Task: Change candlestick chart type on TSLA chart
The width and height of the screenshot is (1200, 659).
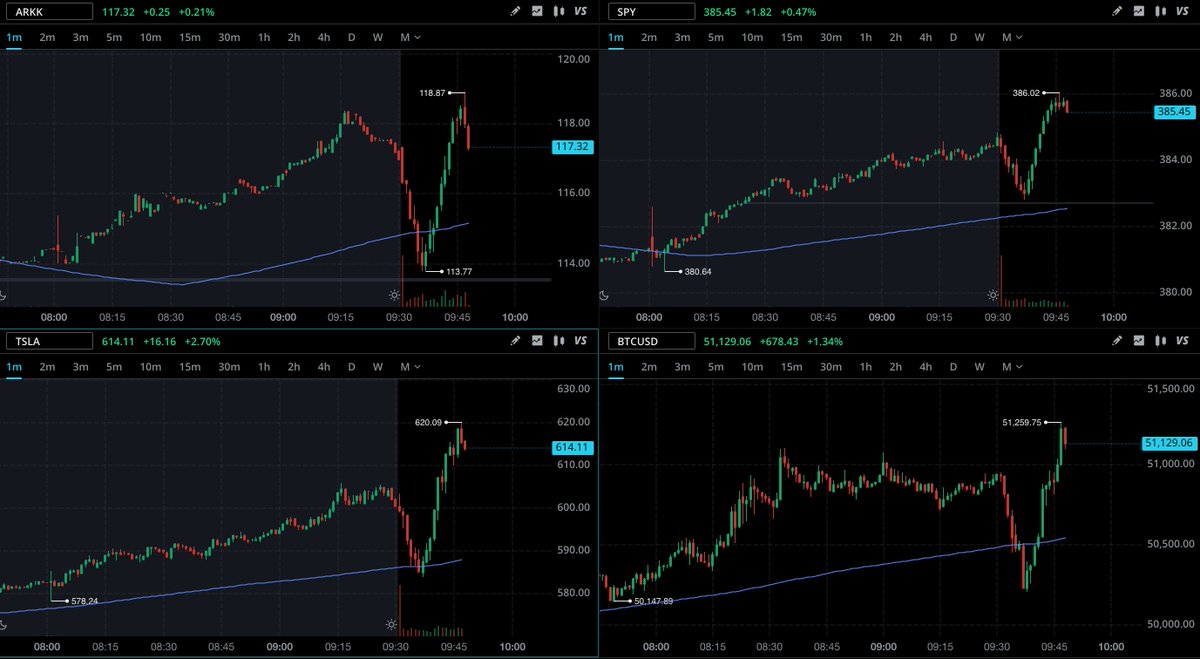Action: pyautogui.click(x=559, y=341)
